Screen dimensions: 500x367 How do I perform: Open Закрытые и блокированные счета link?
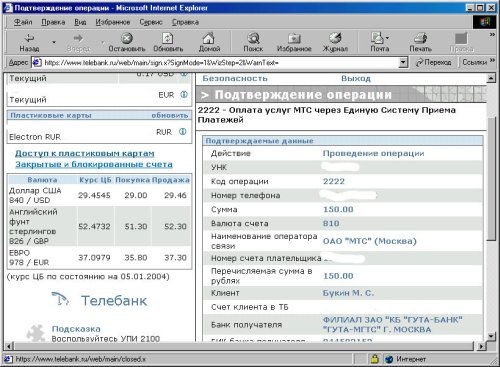tap(94, 164)
